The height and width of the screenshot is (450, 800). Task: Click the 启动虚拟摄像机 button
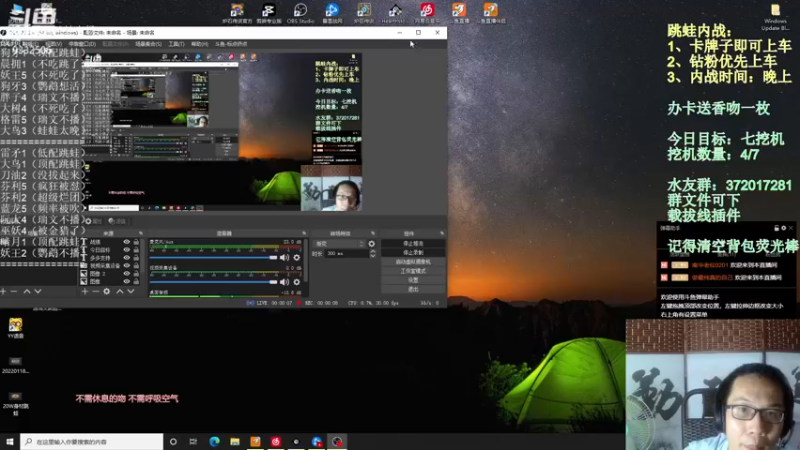pos(413,262)
